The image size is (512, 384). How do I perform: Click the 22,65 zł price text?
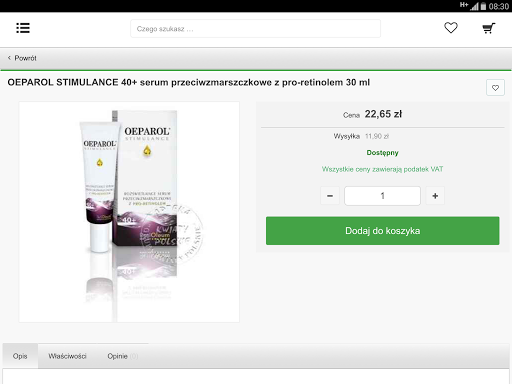[383, 114]
